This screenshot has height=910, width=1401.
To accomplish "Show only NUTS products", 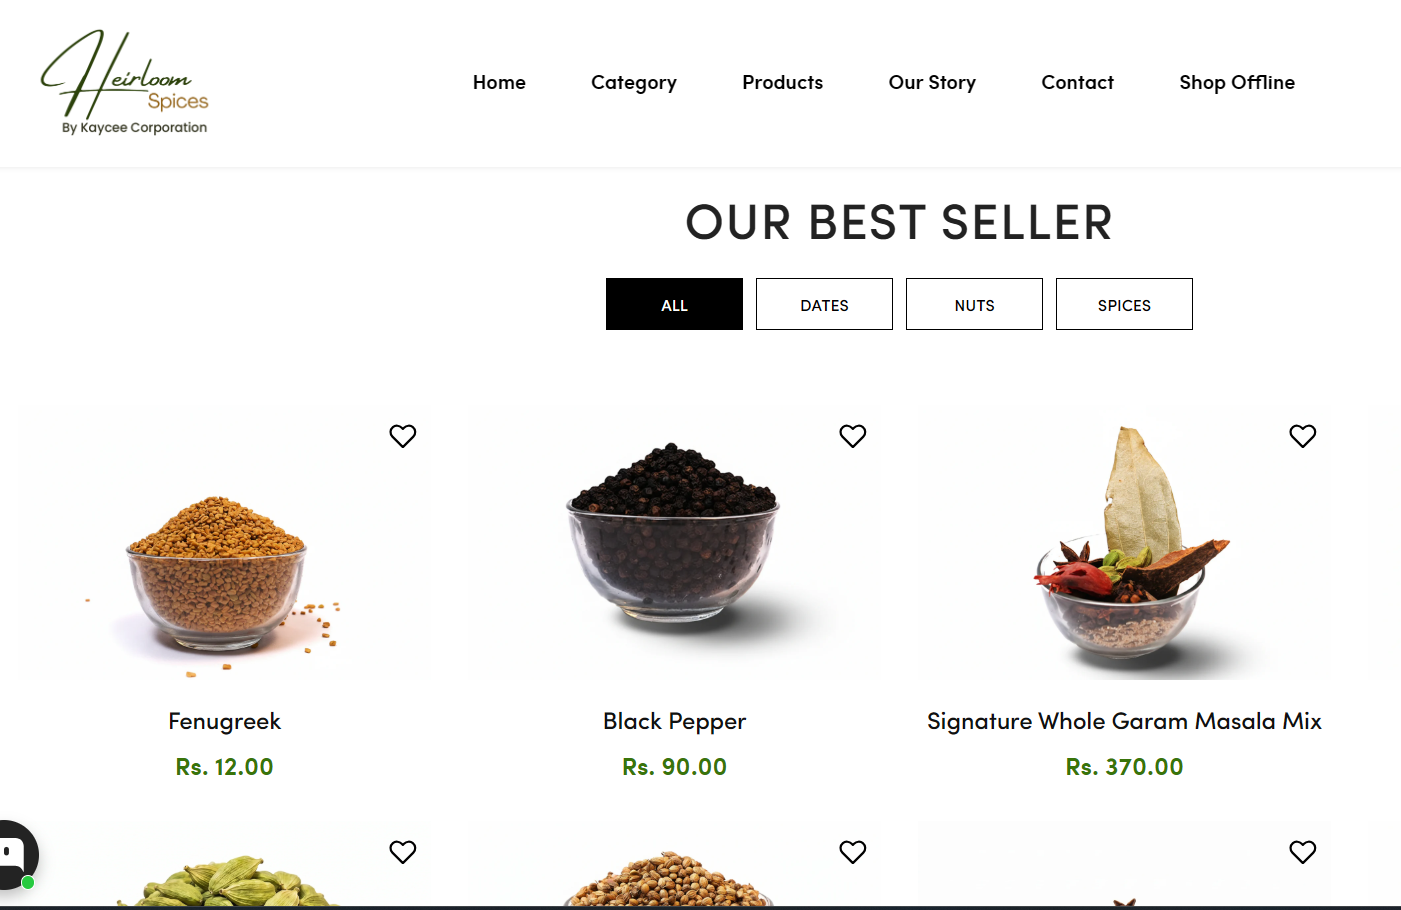I will (974, 304).
